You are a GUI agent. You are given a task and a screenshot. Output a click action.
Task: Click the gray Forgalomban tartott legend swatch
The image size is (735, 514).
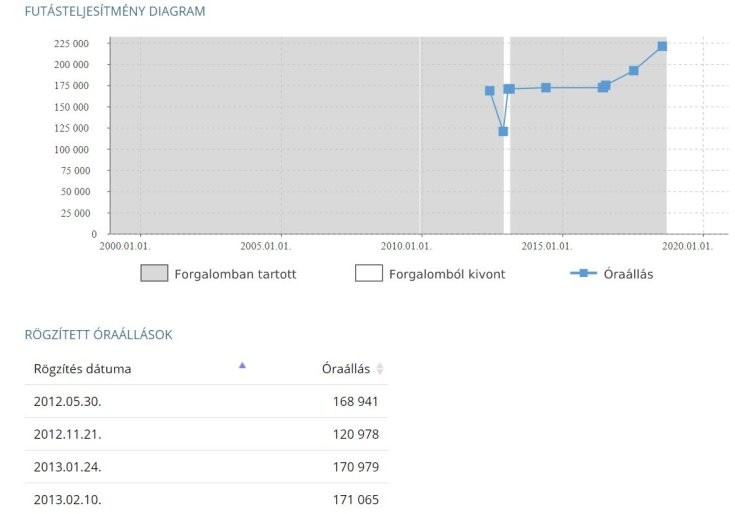[154, 273]
